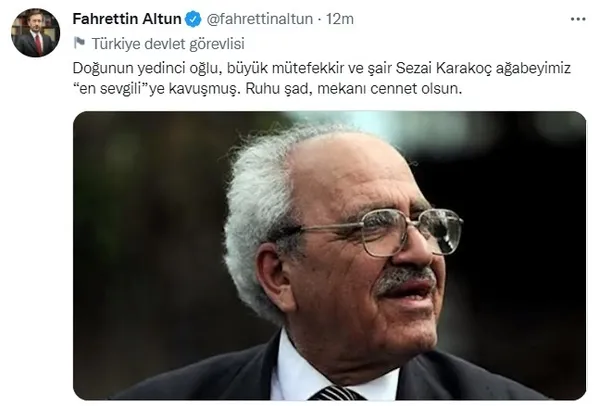Open the 12m timestamp link

pos(340,19)
